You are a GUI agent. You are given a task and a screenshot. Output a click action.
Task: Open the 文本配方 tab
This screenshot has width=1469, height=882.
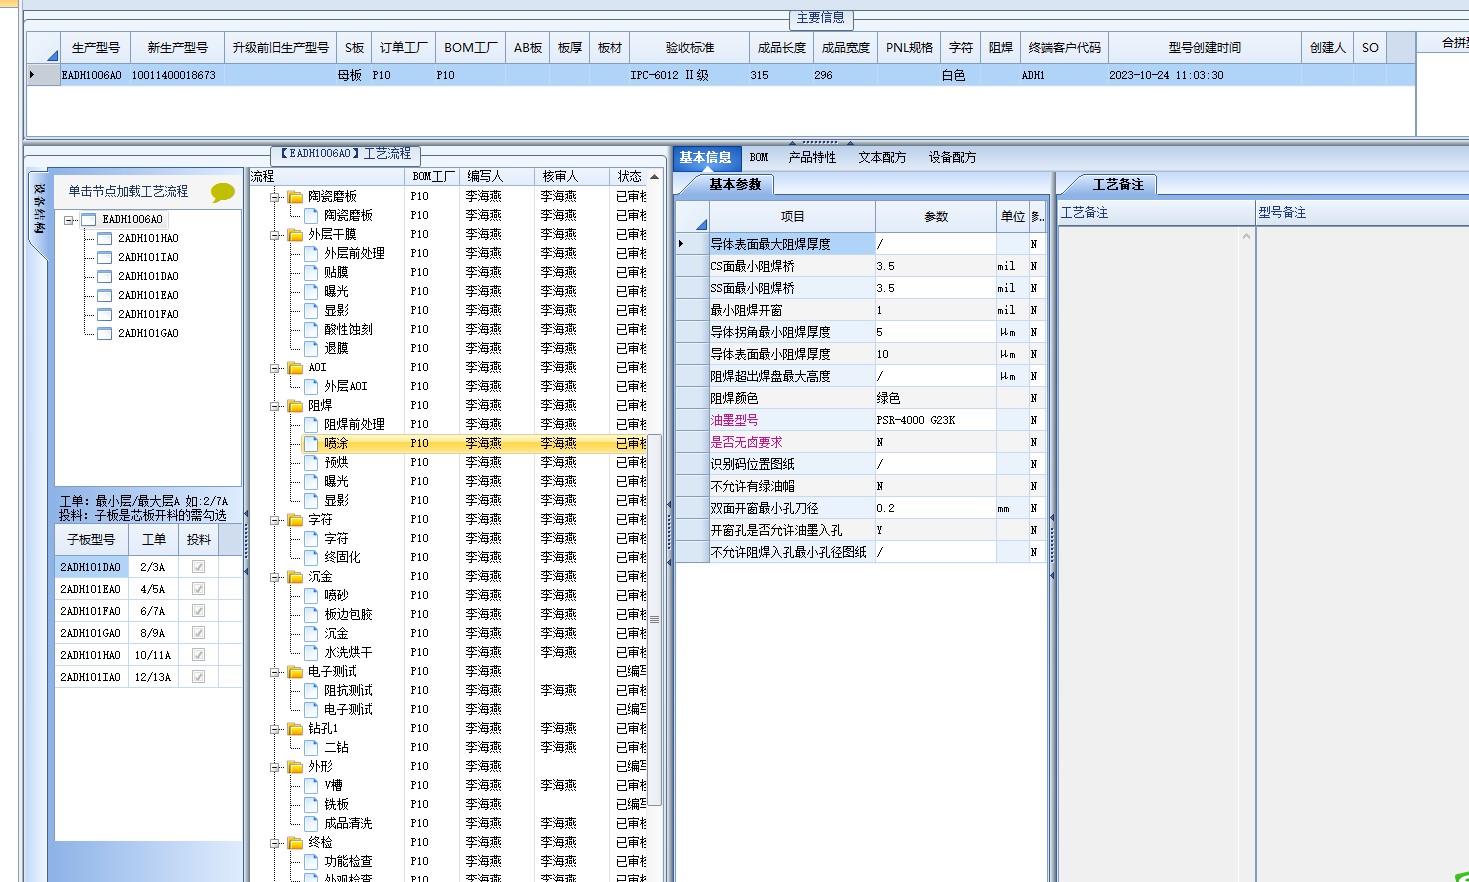pos(882,157)
